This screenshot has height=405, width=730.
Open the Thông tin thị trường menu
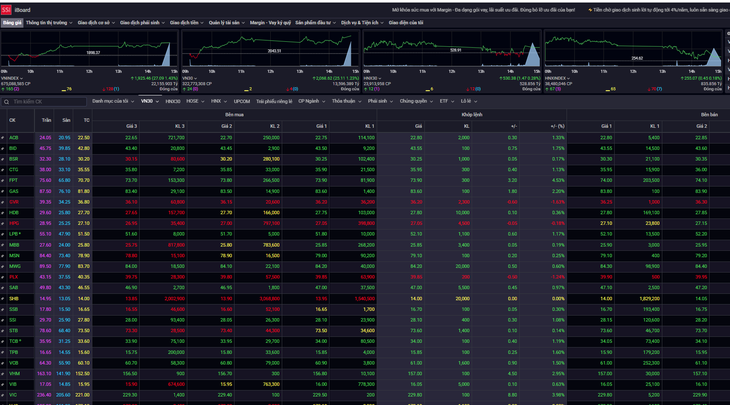[x=49, y=22]
